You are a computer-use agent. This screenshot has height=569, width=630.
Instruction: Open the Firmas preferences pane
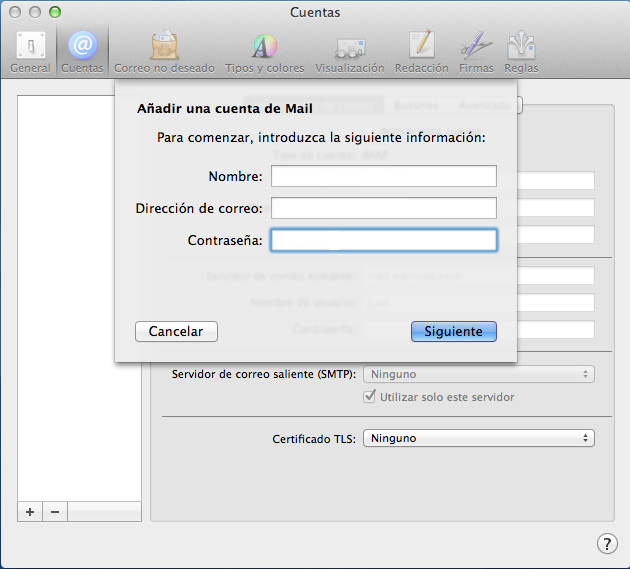tap(476, 52)
